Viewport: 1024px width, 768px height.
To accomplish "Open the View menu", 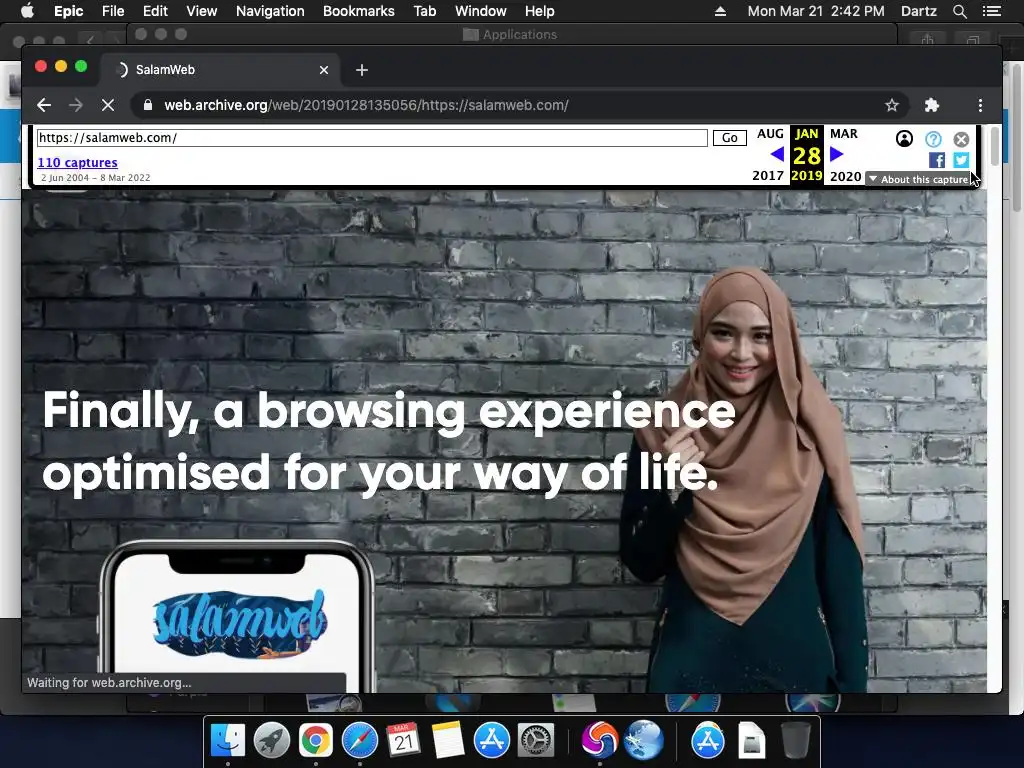I will click(201, 11).
